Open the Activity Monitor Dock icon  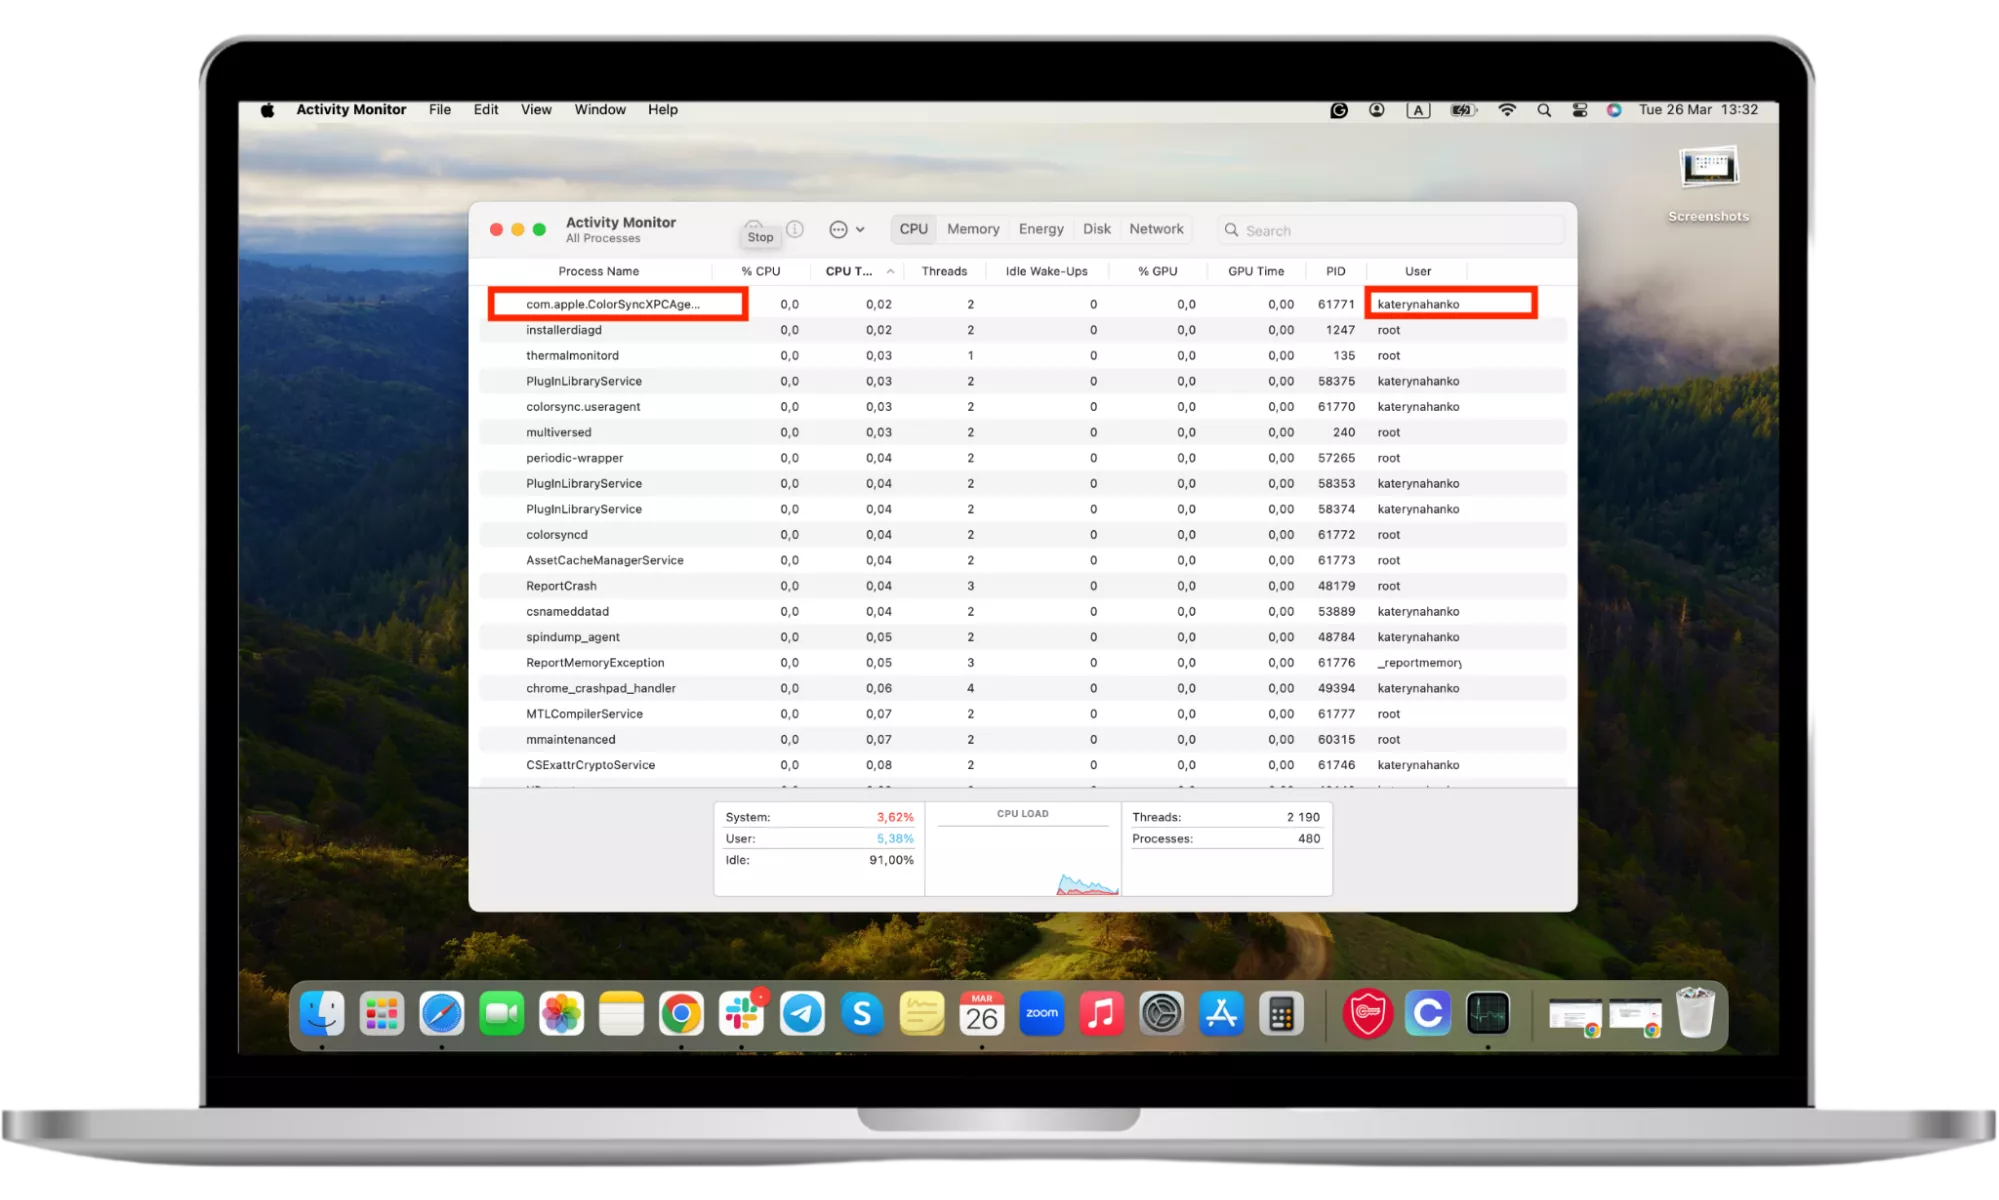pyautogui.click(x=1487, y=1014)
